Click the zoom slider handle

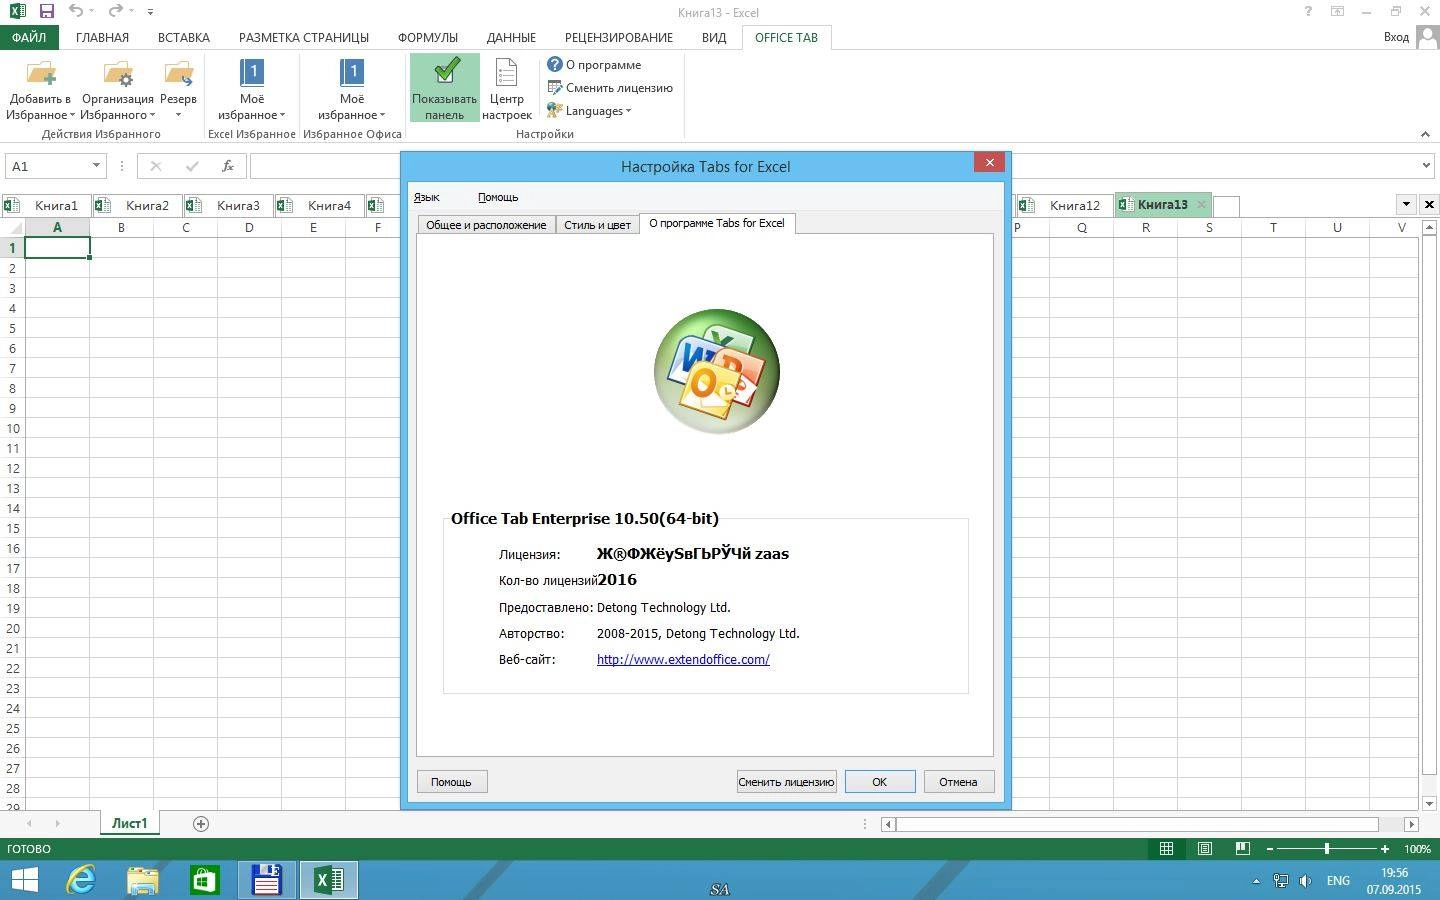tap(1327, 848)
